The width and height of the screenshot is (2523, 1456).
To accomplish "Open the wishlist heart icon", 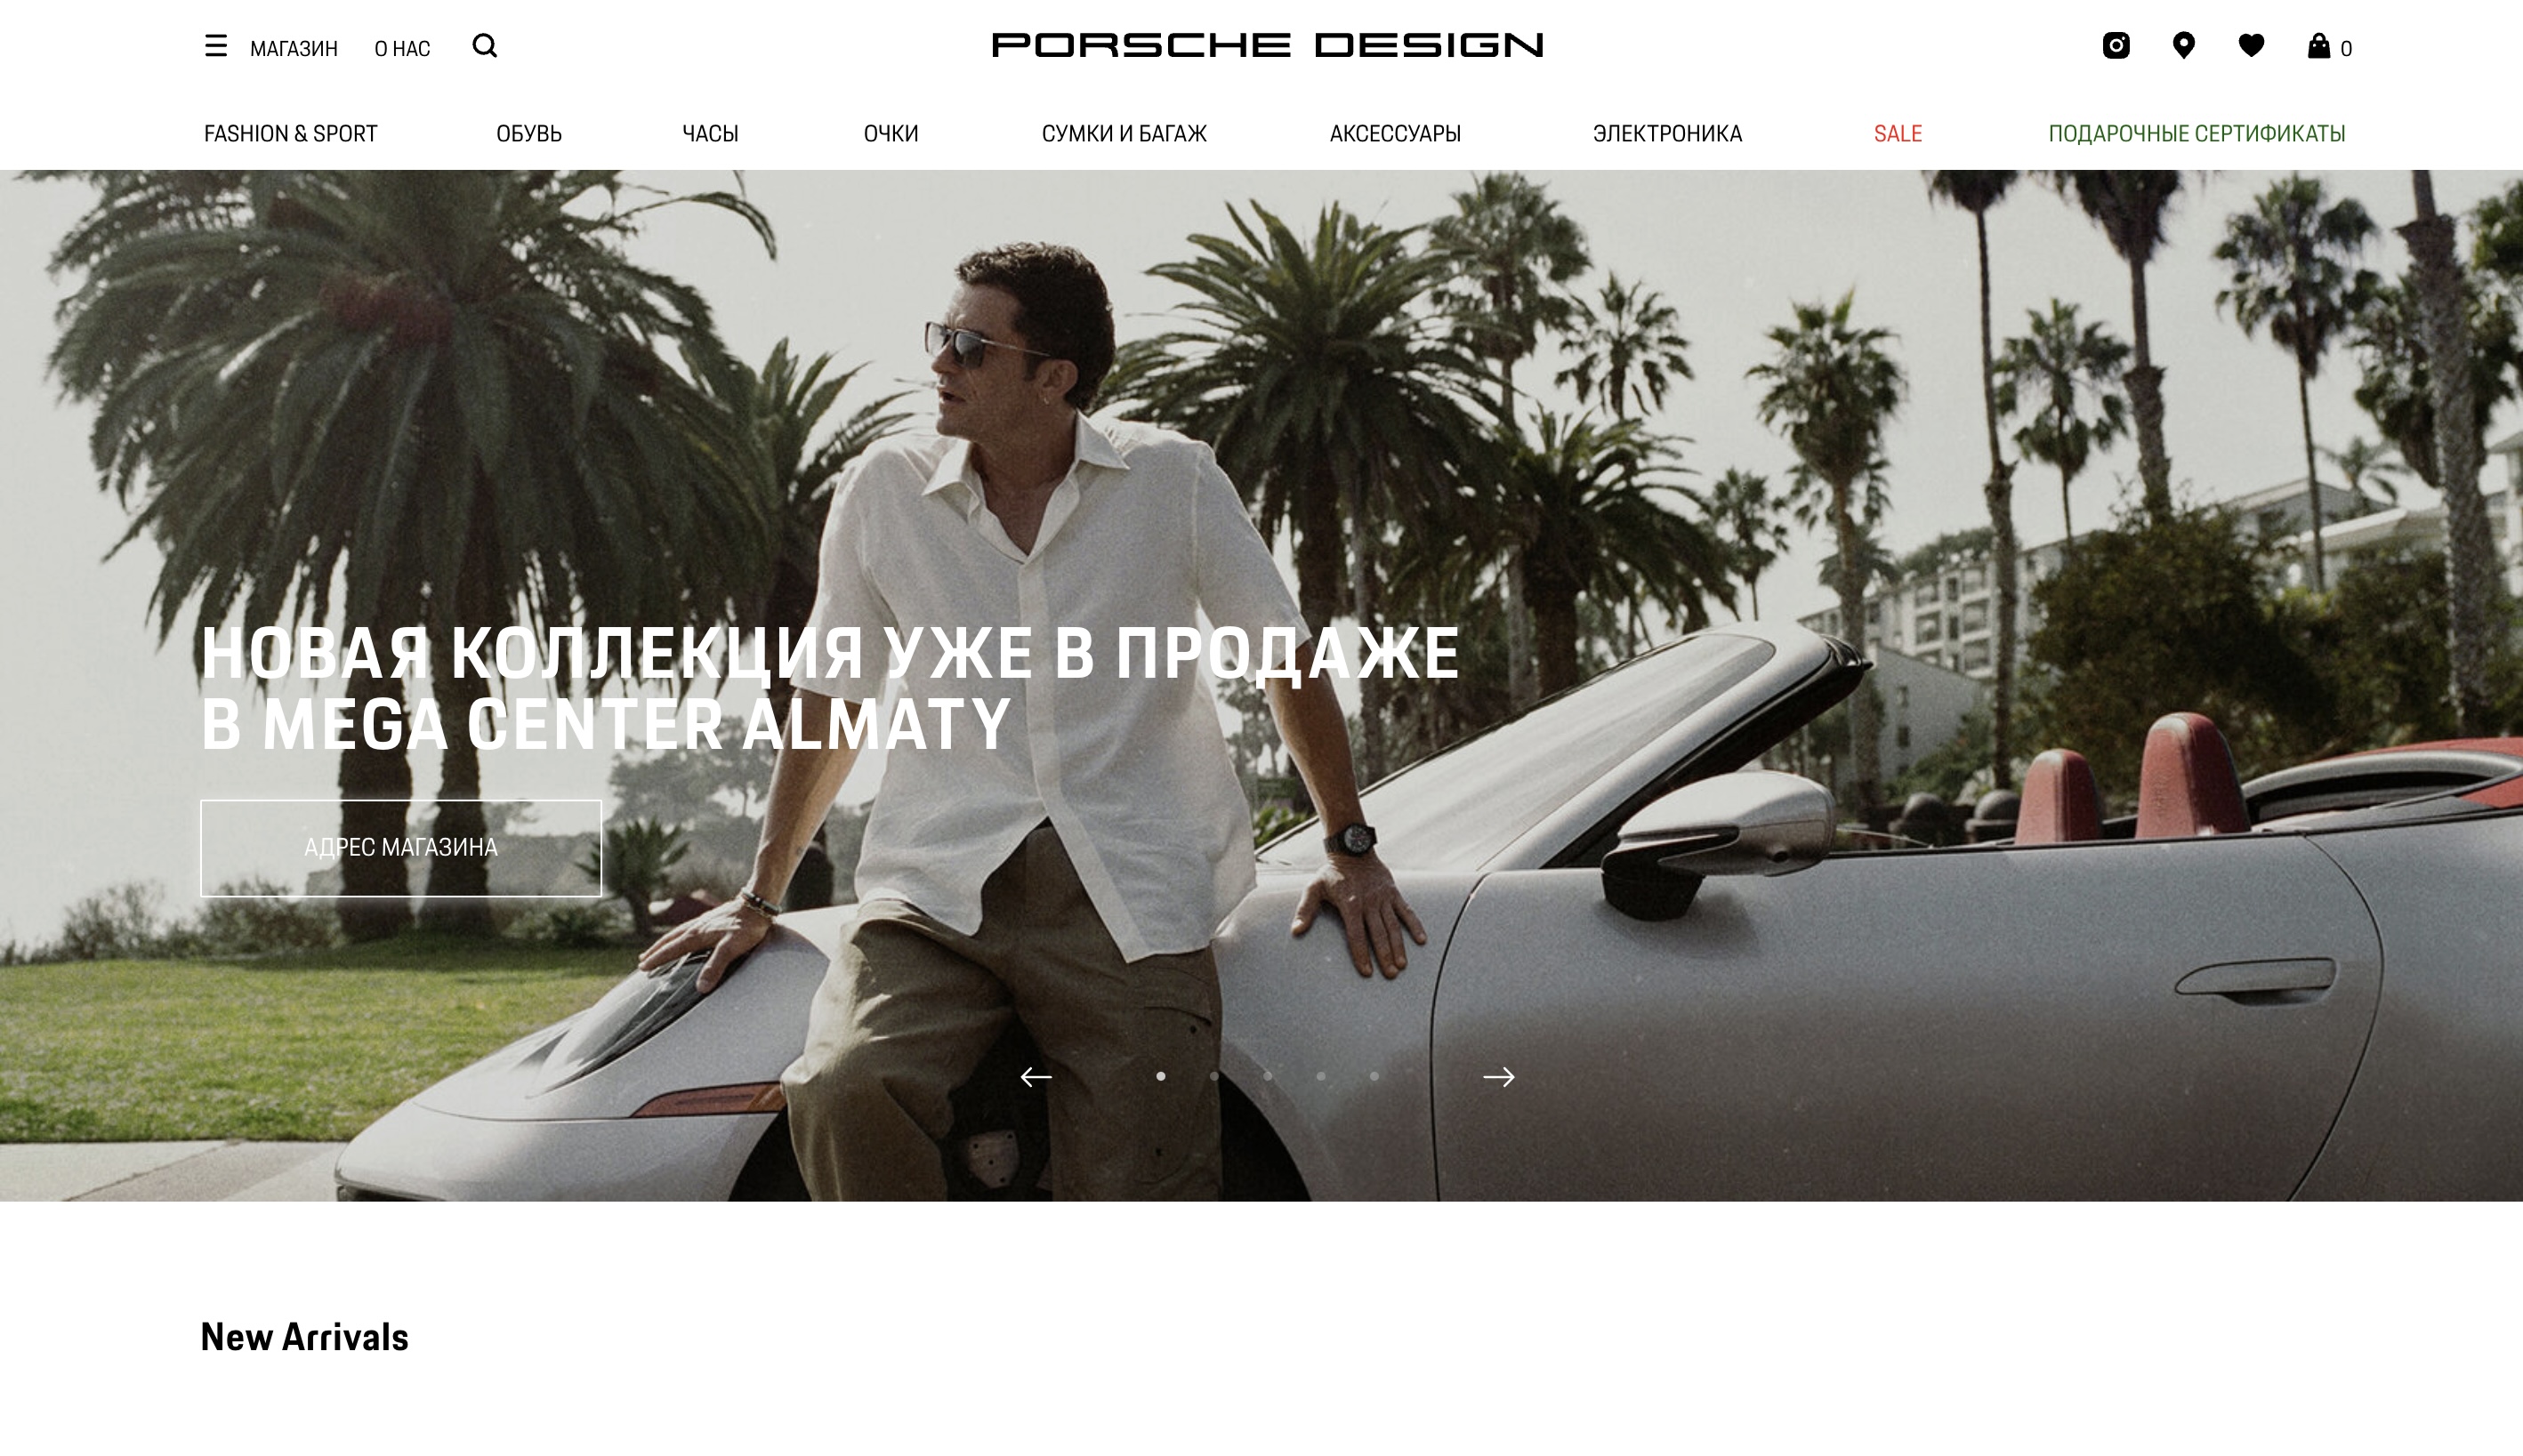I will pyautogui.click(x=2251, y=46).
